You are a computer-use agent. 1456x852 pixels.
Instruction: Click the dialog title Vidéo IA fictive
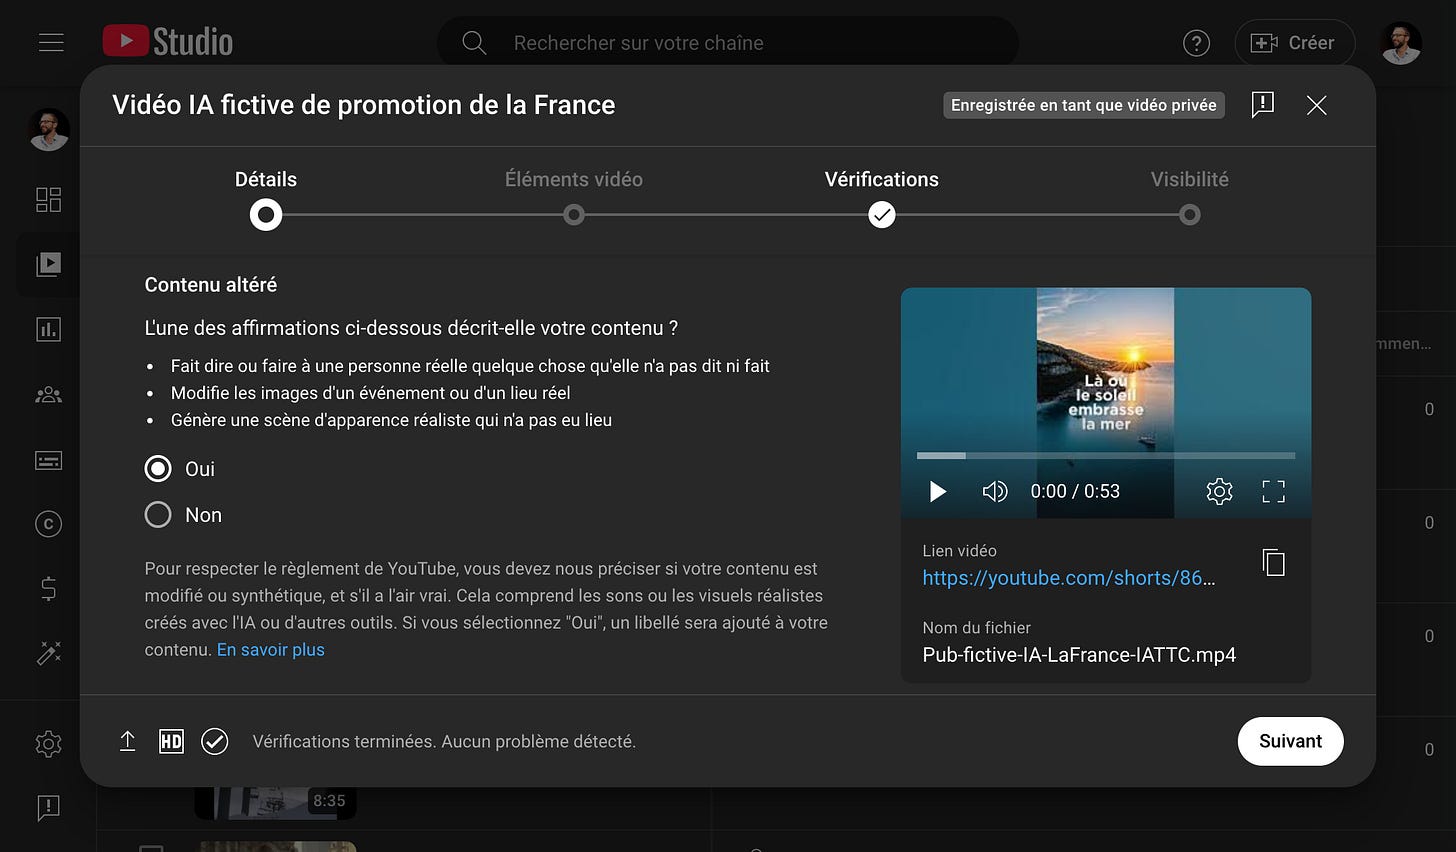click(x=364, y=105)
